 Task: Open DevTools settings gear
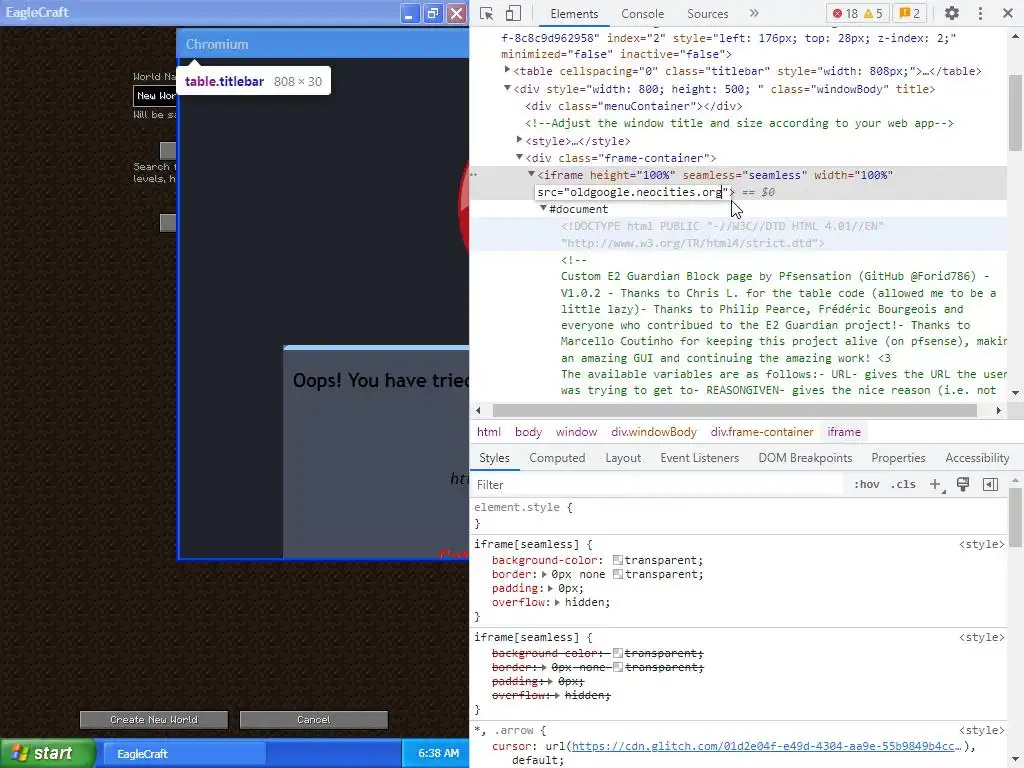coord(952,13)
